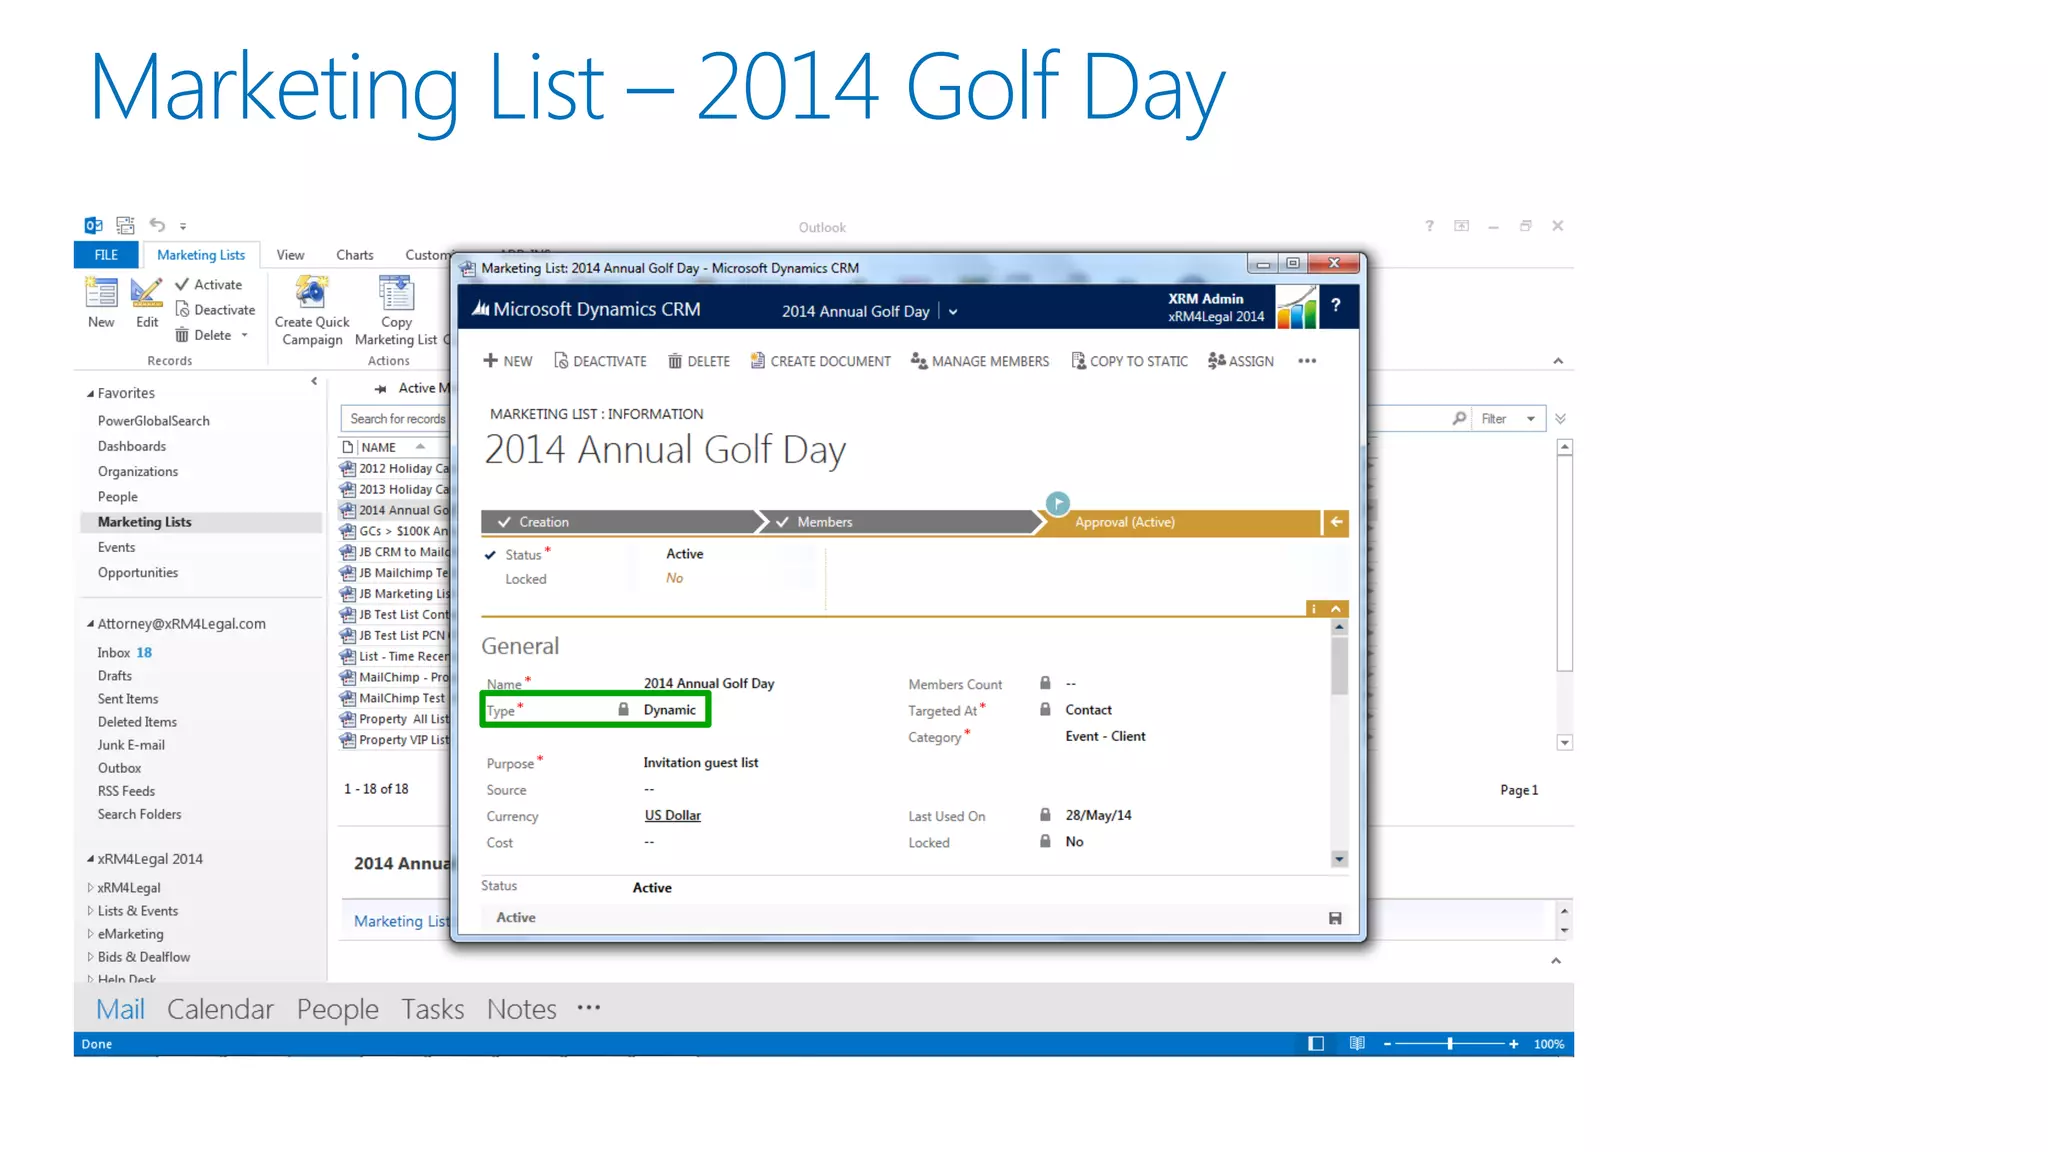Click the Outlook help question mark icon
The height and width of the screenshot is (1152, 2048).
(x=1429, y=226)
